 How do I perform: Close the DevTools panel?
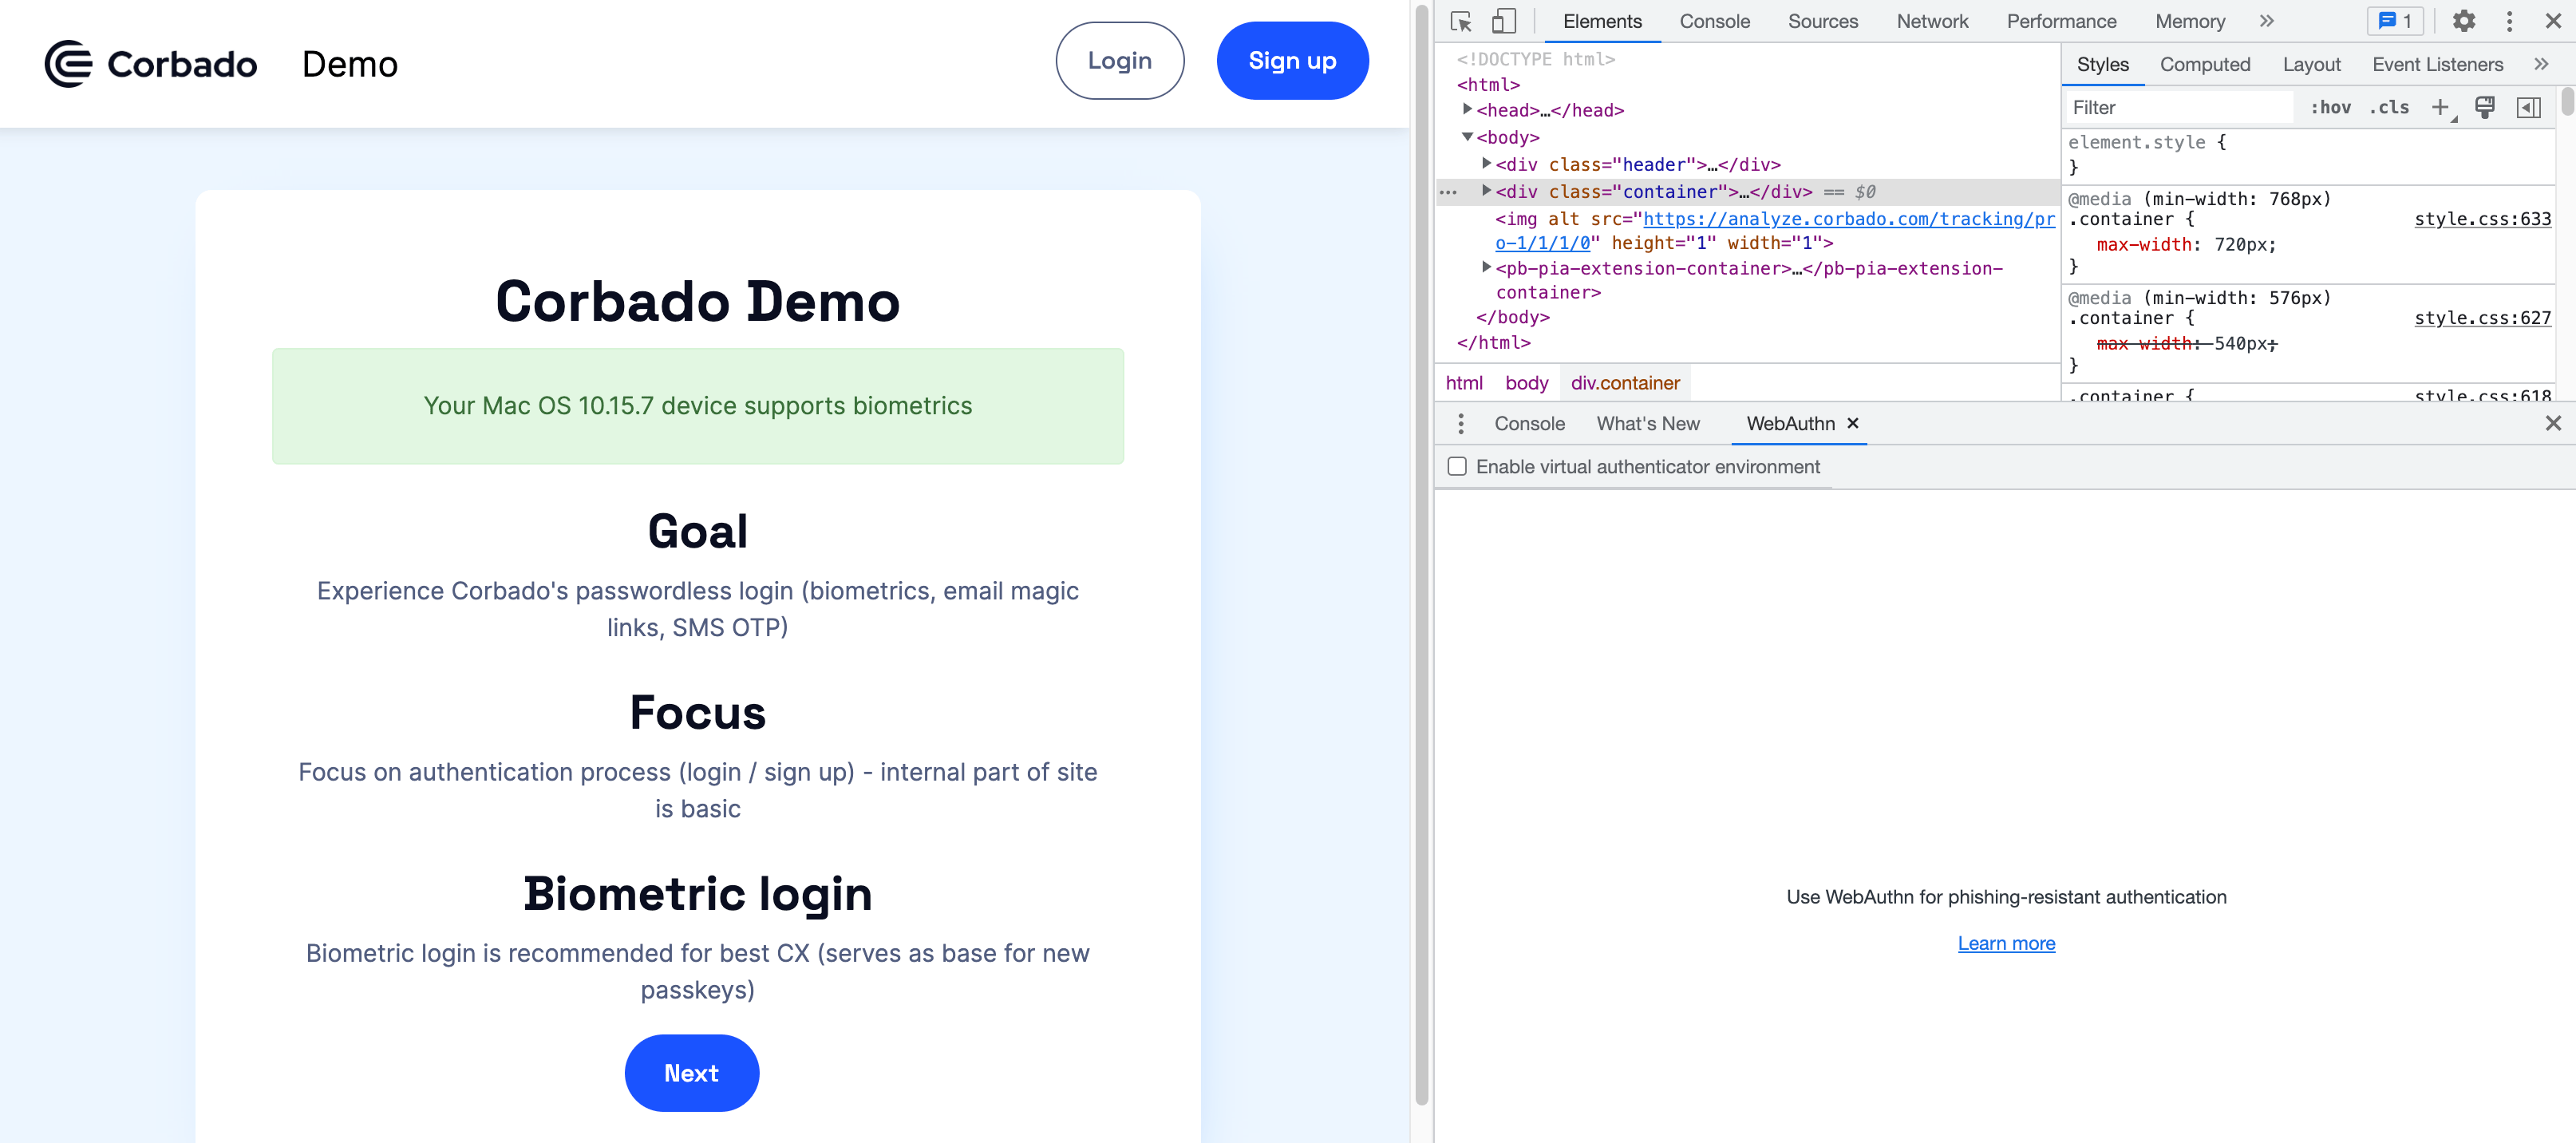point(2553,21)
